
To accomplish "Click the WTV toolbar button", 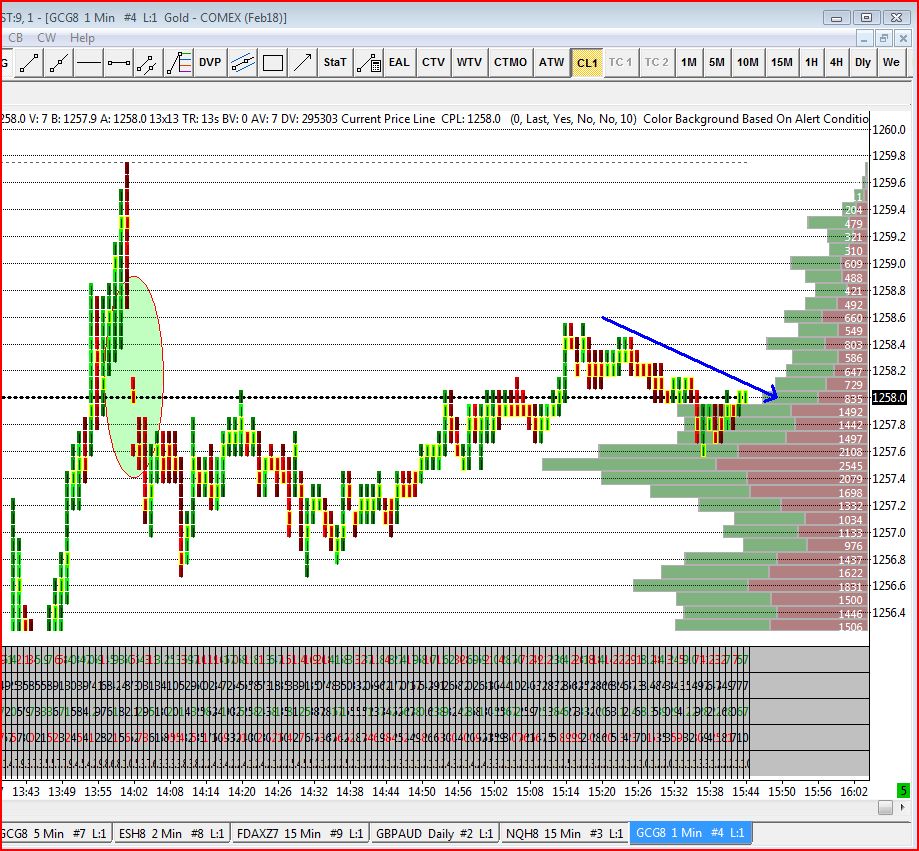I will [x=469, y=62].
